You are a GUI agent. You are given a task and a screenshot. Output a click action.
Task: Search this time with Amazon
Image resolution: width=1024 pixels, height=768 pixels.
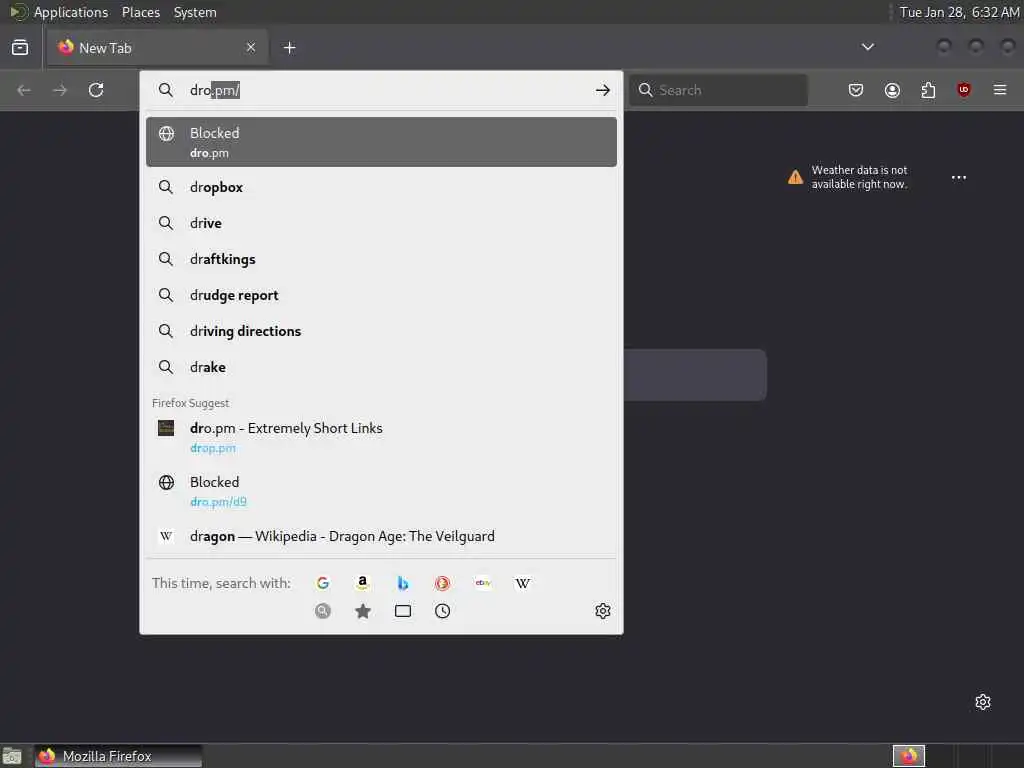point(362,583)
